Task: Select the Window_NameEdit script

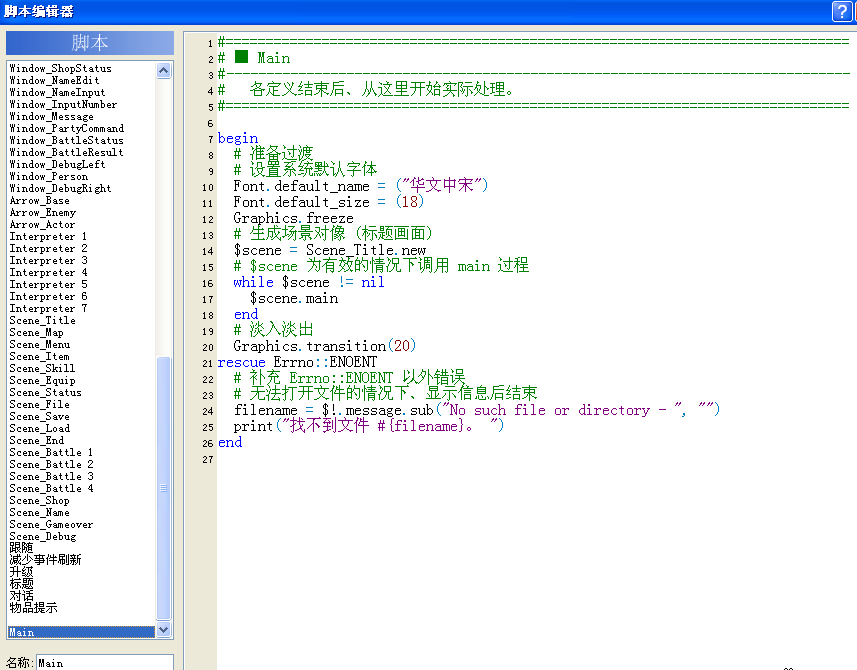Action: click(55, 80)
